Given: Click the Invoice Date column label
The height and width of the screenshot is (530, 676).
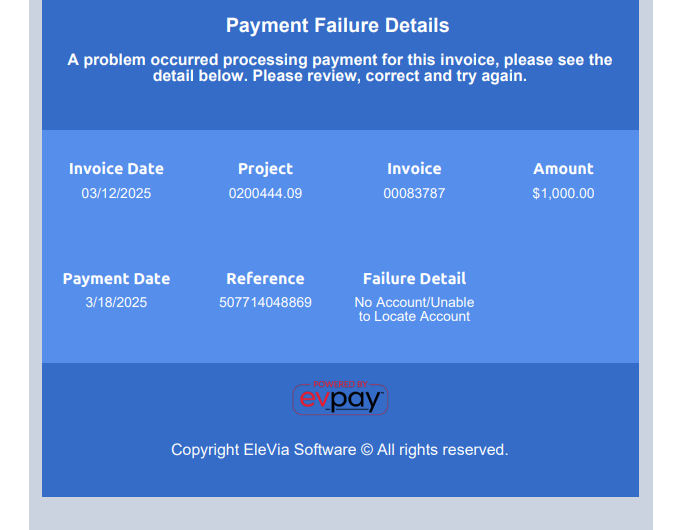Looking at the screenshot, I should (x=116, y=169).
